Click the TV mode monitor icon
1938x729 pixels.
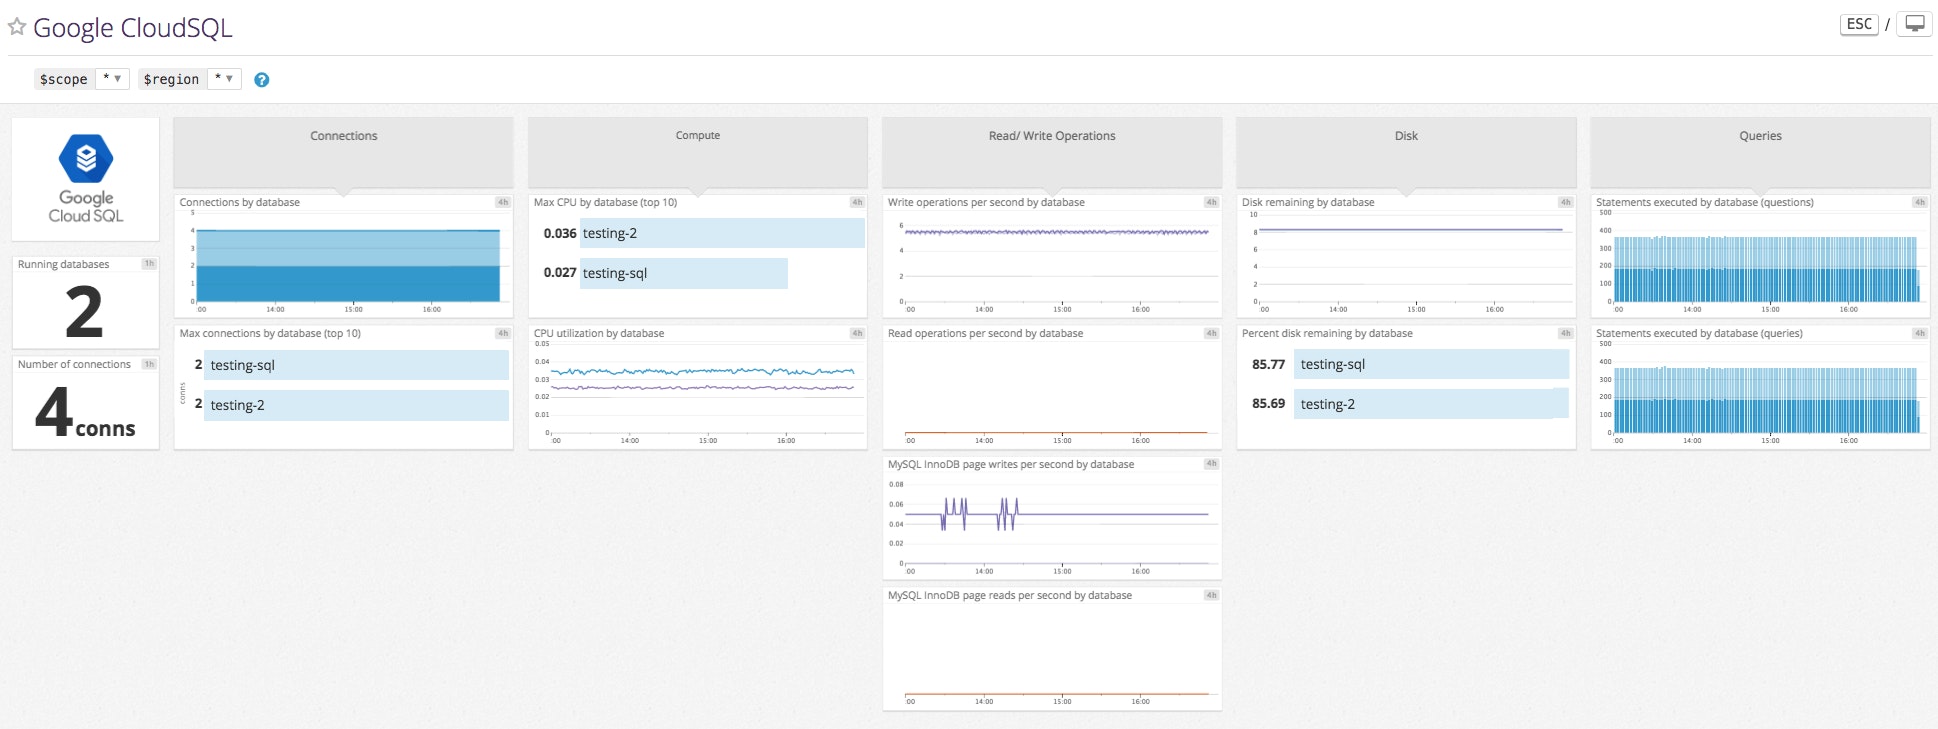[x=1914, y=24]
